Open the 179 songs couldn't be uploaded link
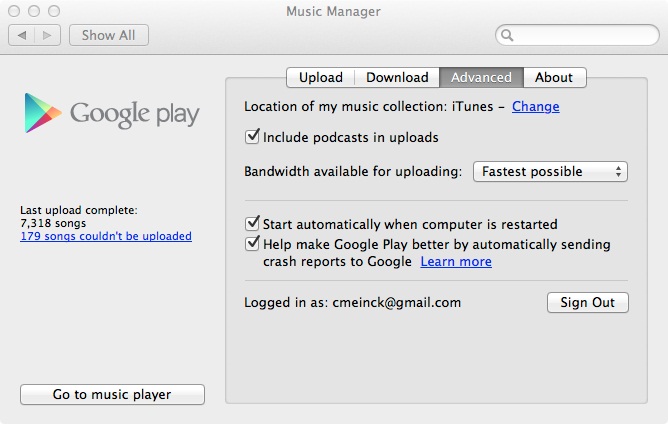The height and width of the screenshot is (424, 668). pyautogui.click(x=106, y=236)
